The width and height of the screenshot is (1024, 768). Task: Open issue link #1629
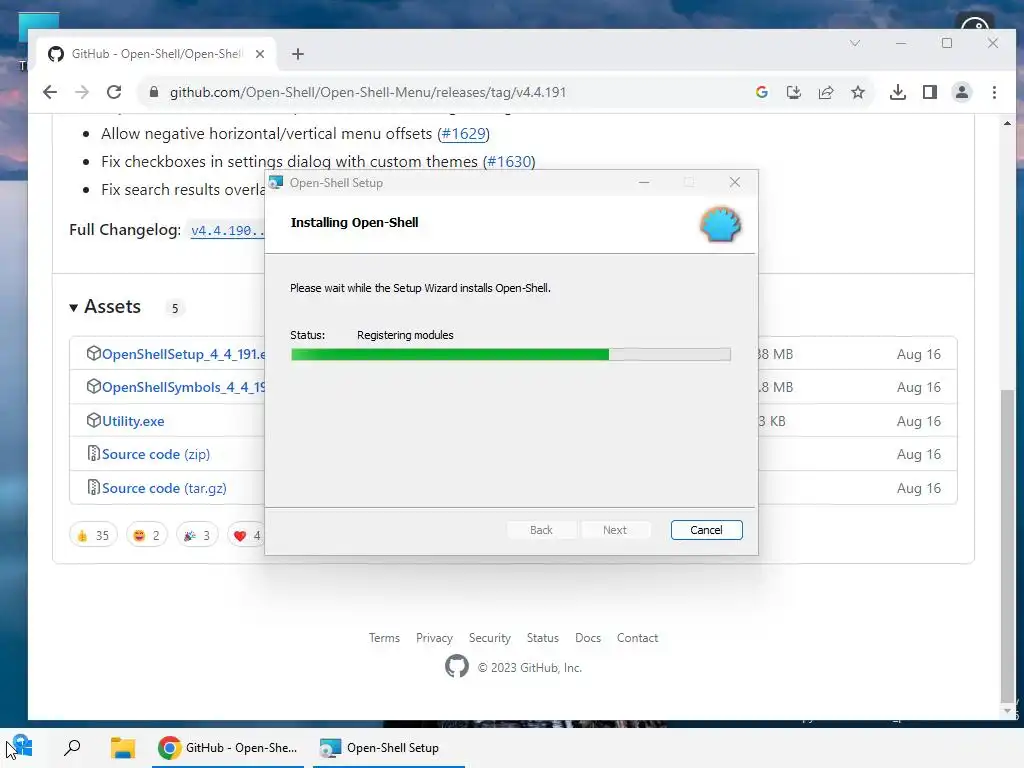[464, 134]
